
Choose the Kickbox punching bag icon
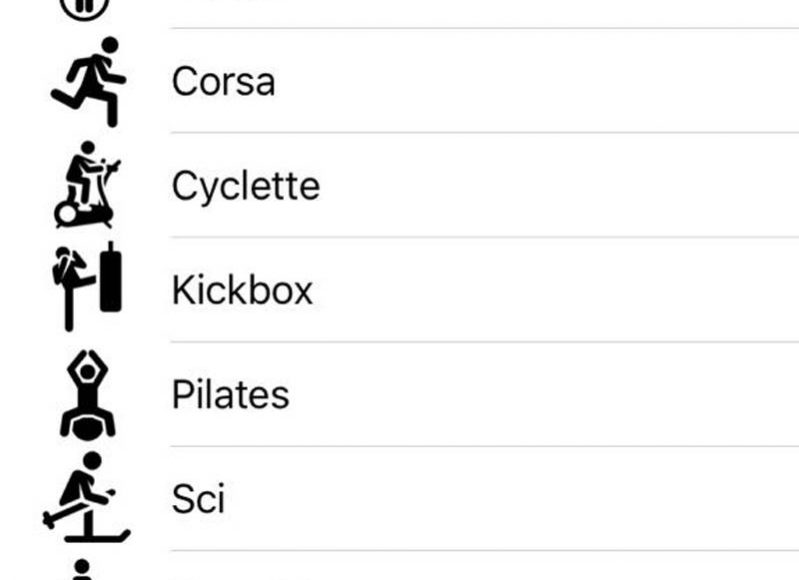click(x=87, y=286)
